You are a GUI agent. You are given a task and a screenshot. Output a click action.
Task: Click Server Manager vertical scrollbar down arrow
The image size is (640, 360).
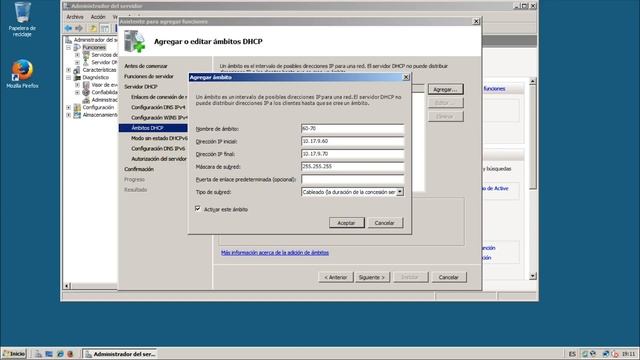click(x=533, y=276)
